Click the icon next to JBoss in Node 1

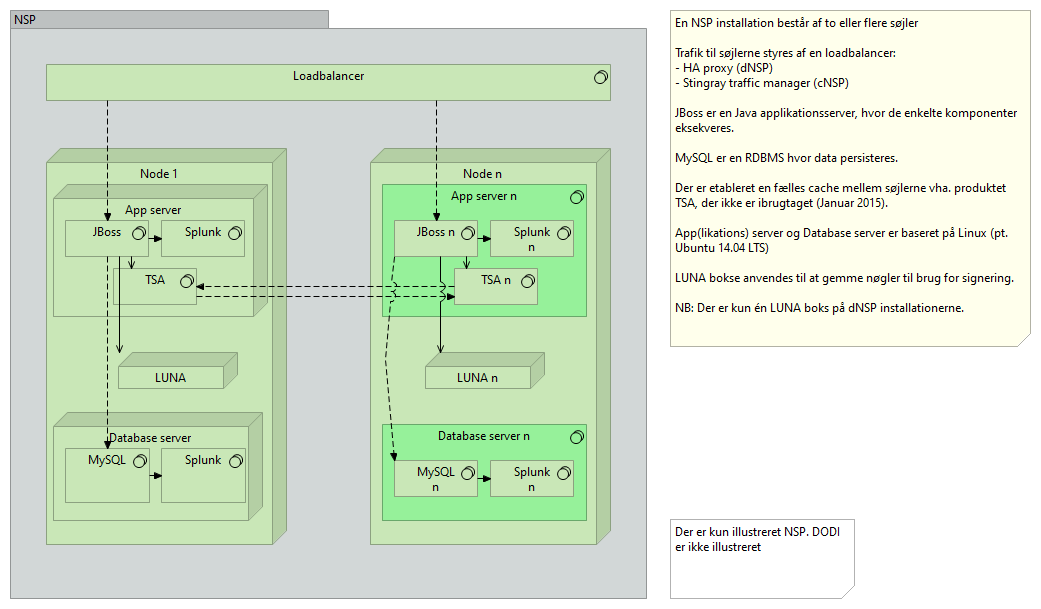pos(139,233)
